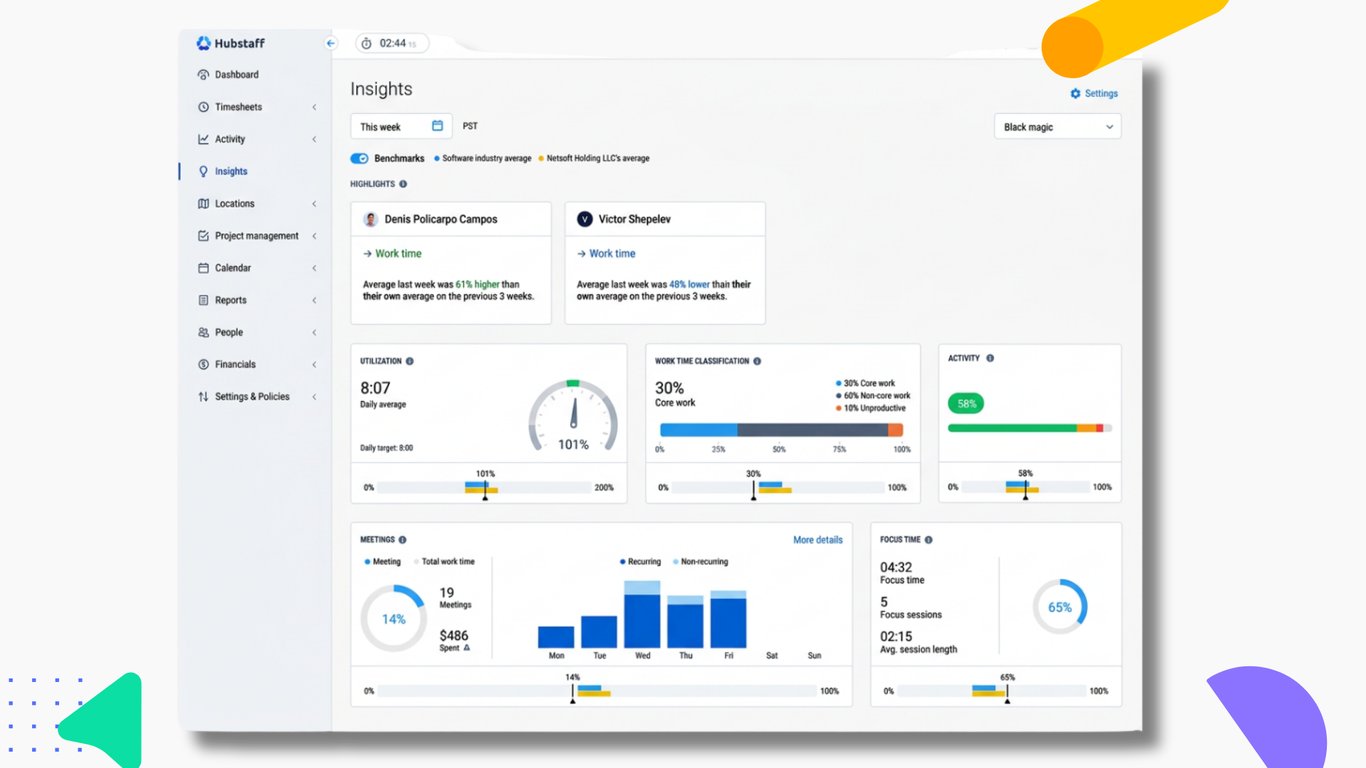The width and height of the screenshot is (1366, 768).
Task: Expand the Activity submenu chevron
Action: (x=314, y=139)
